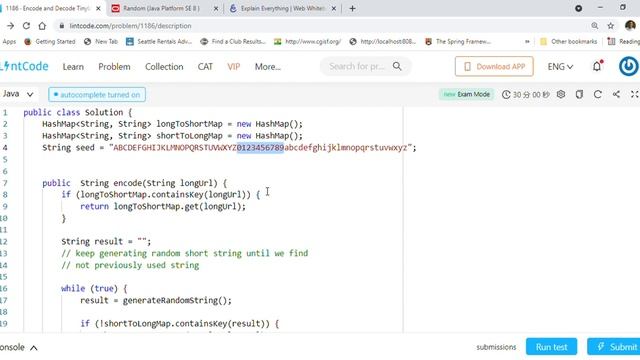The height and width of the screenshot is (360, 640).
Task: Open the browser zoom magnifier icon
Action: tap(595, 26)
